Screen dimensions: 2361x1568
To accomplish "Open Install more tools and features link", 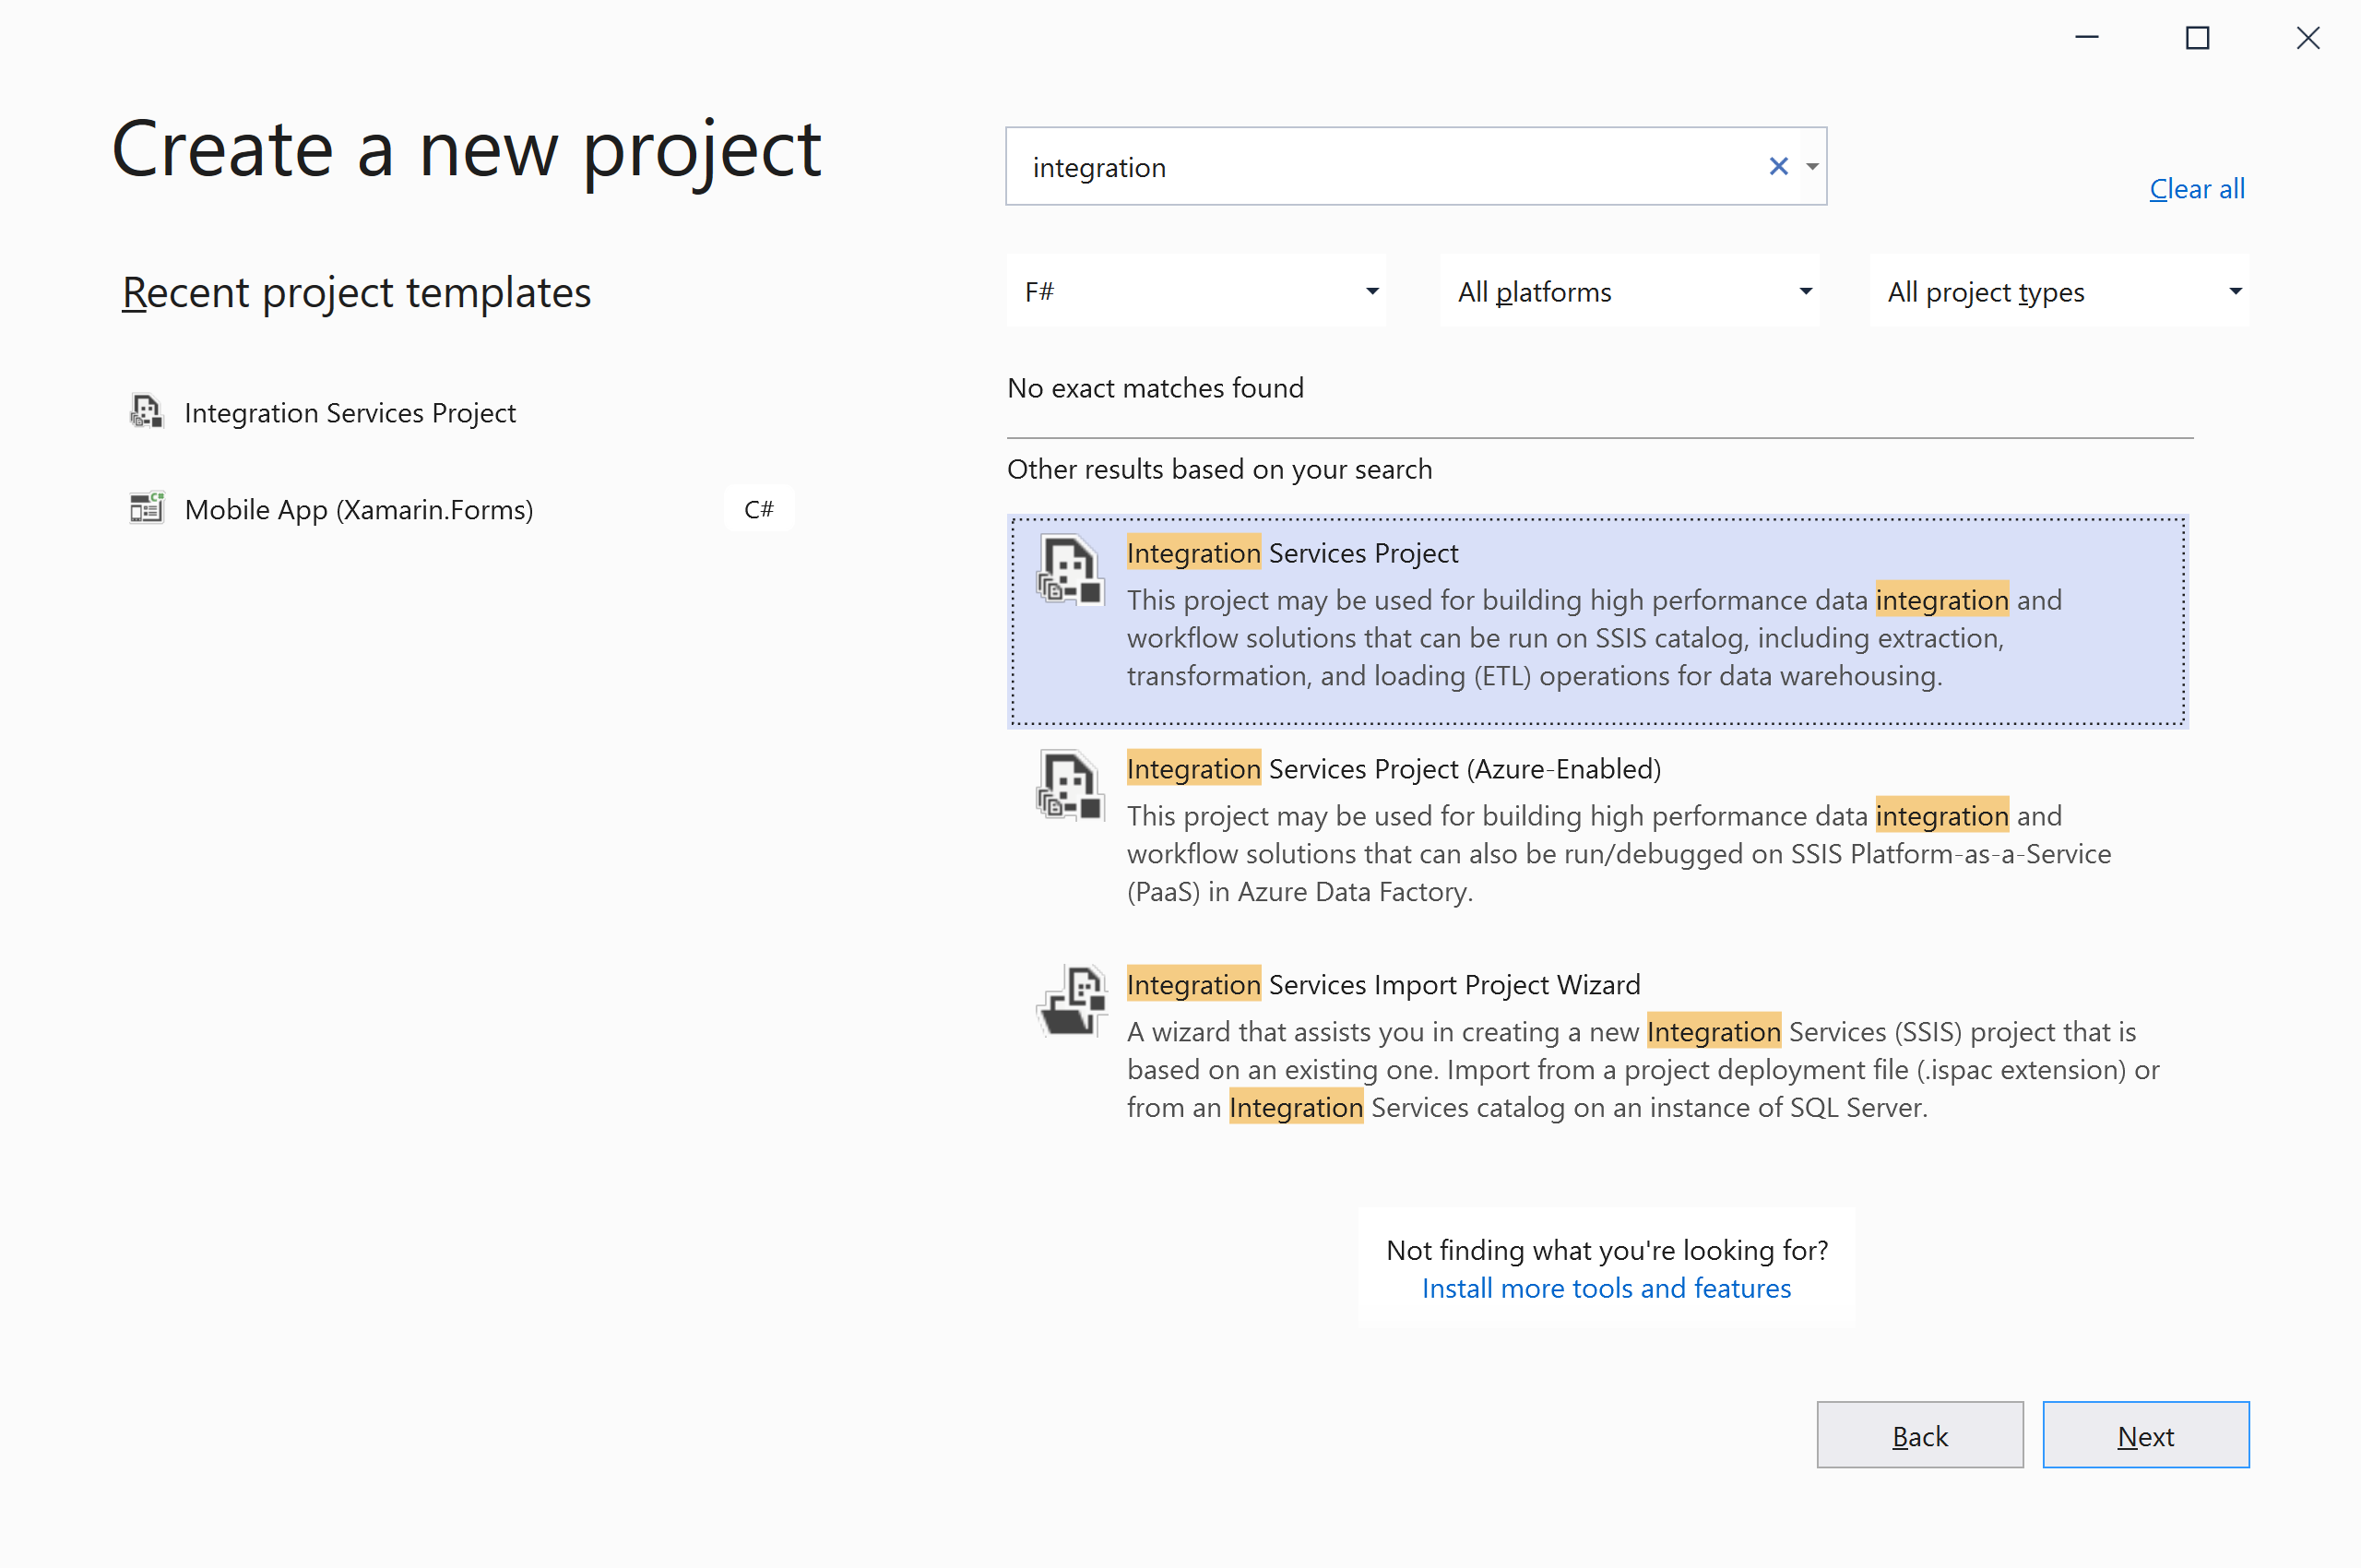I will (x=1606, y=1288).
